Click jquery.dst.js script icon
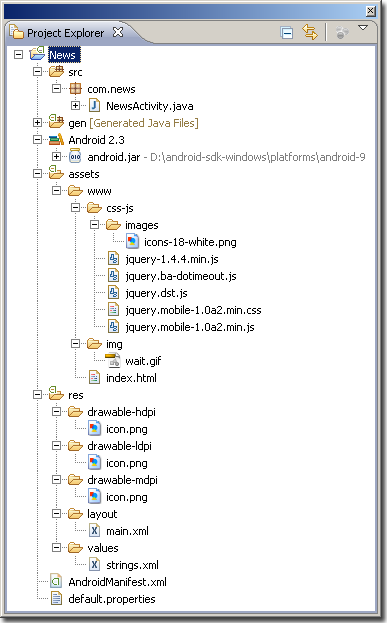This screenshot has height=623, width=387. pyautogui.click(x=114, y=293)
